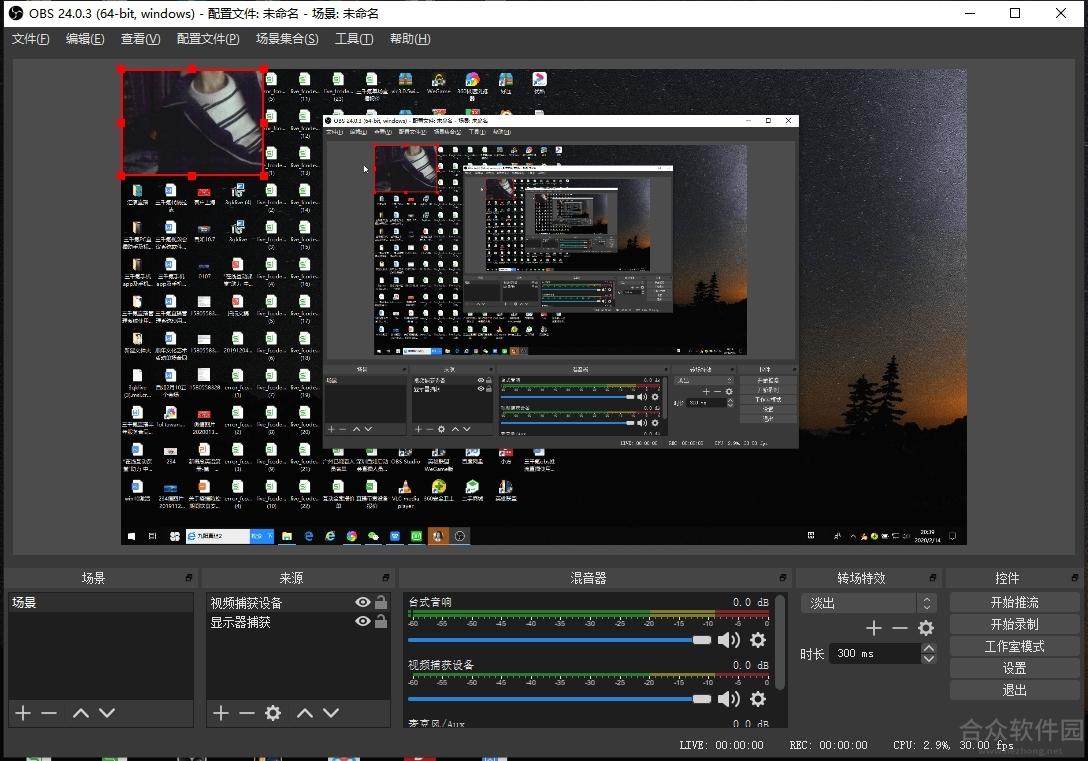Screen dimensions: 1088x761
Task: Hide the 显示器捕获 source via eye icon
Action: [x=362, y=621]
